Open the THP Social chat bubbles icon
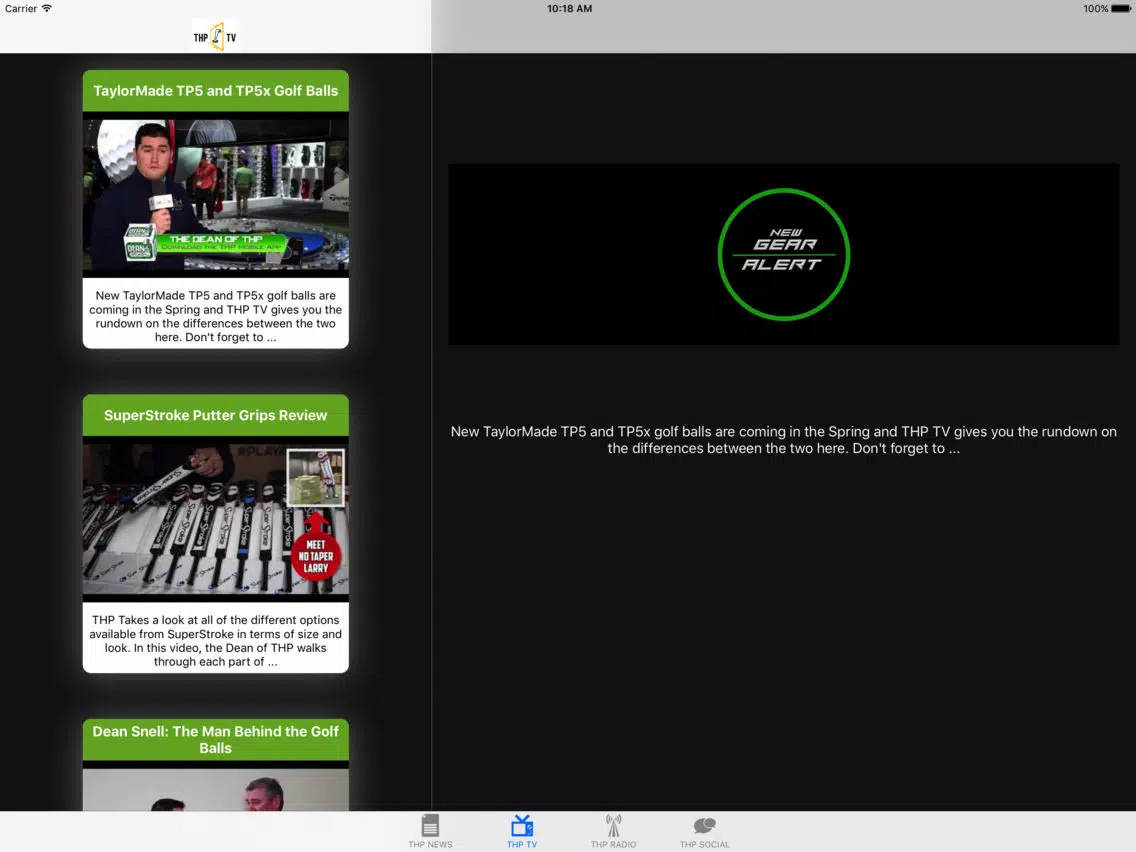 click(704, 826)
